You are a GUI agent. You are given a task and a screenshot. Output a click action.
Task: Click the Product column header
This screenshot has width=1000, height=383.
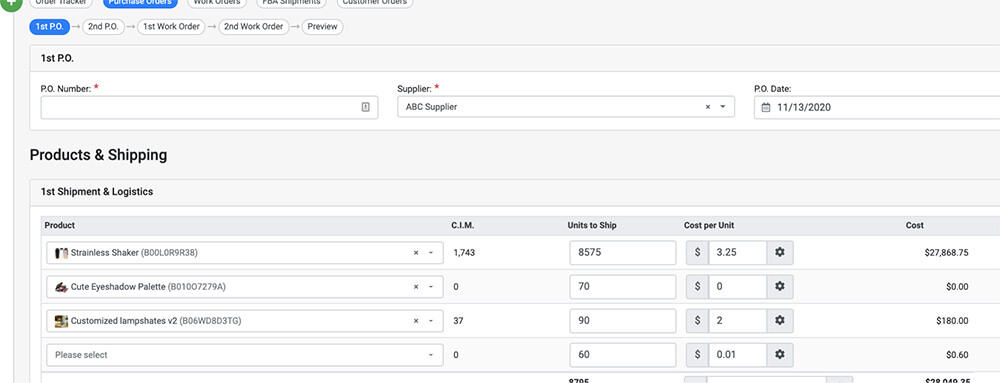click(60, 226)
